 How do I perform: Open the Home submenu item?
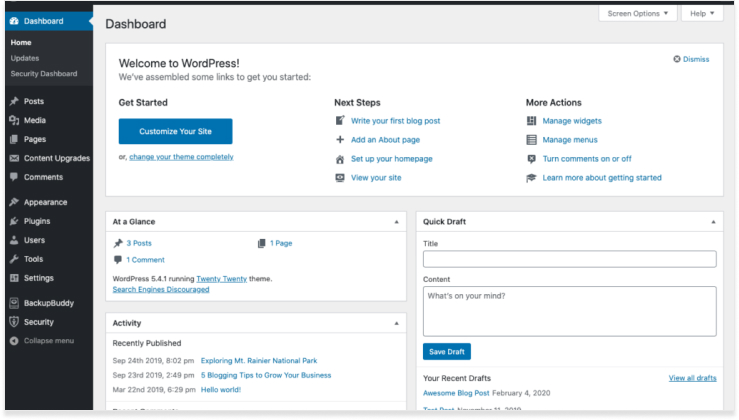(21, 42)
